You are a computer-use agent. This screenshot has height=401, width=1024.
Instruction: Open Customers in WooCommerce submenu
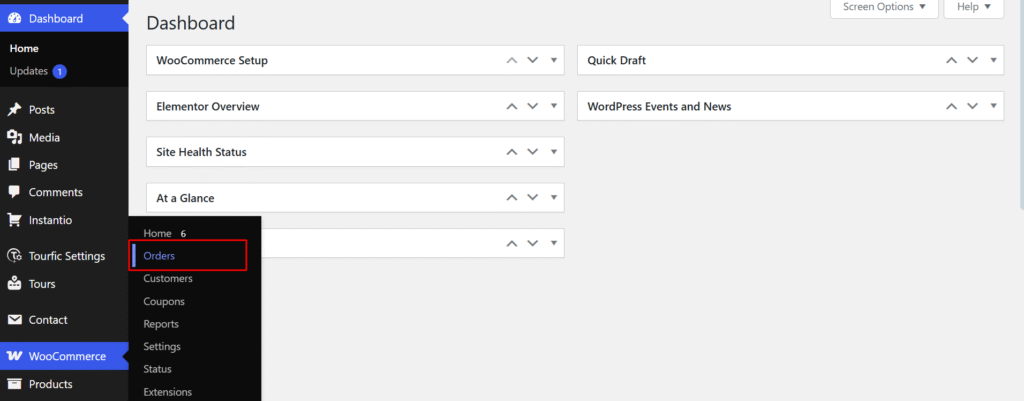(x=168, y=279)
